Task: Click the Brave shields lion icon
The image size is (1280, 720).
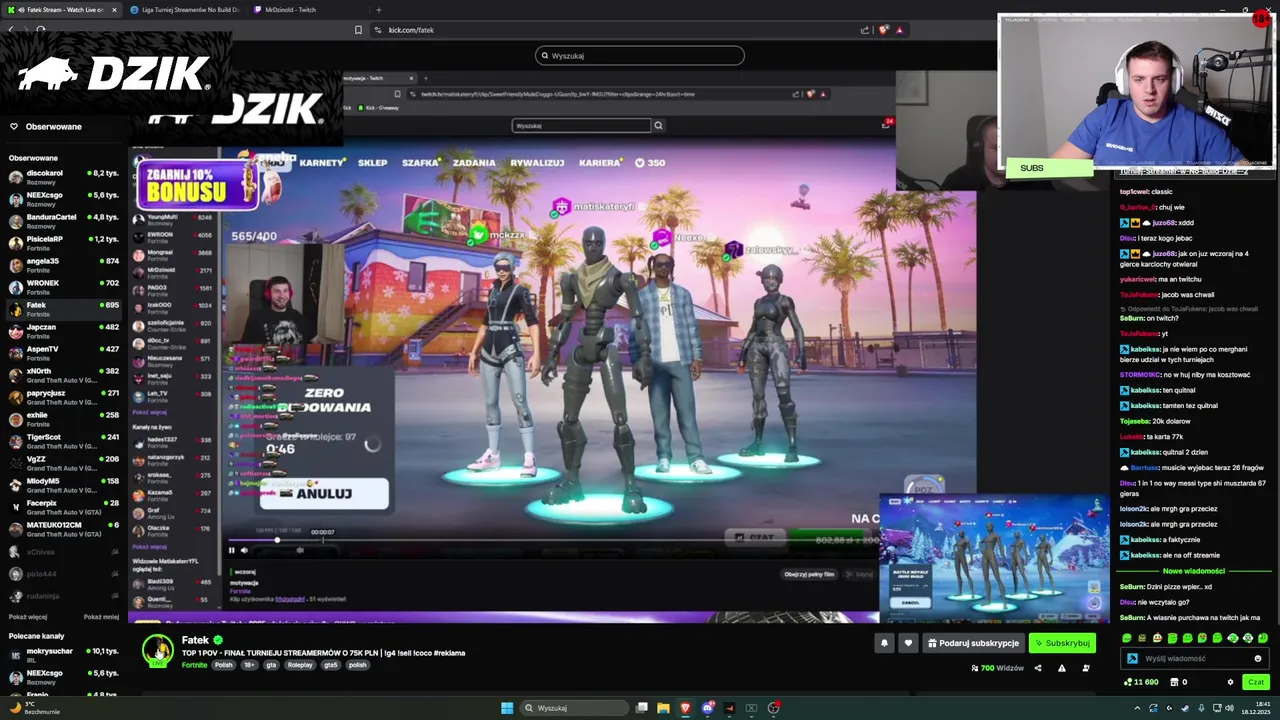Action: (x=883, y=30)
